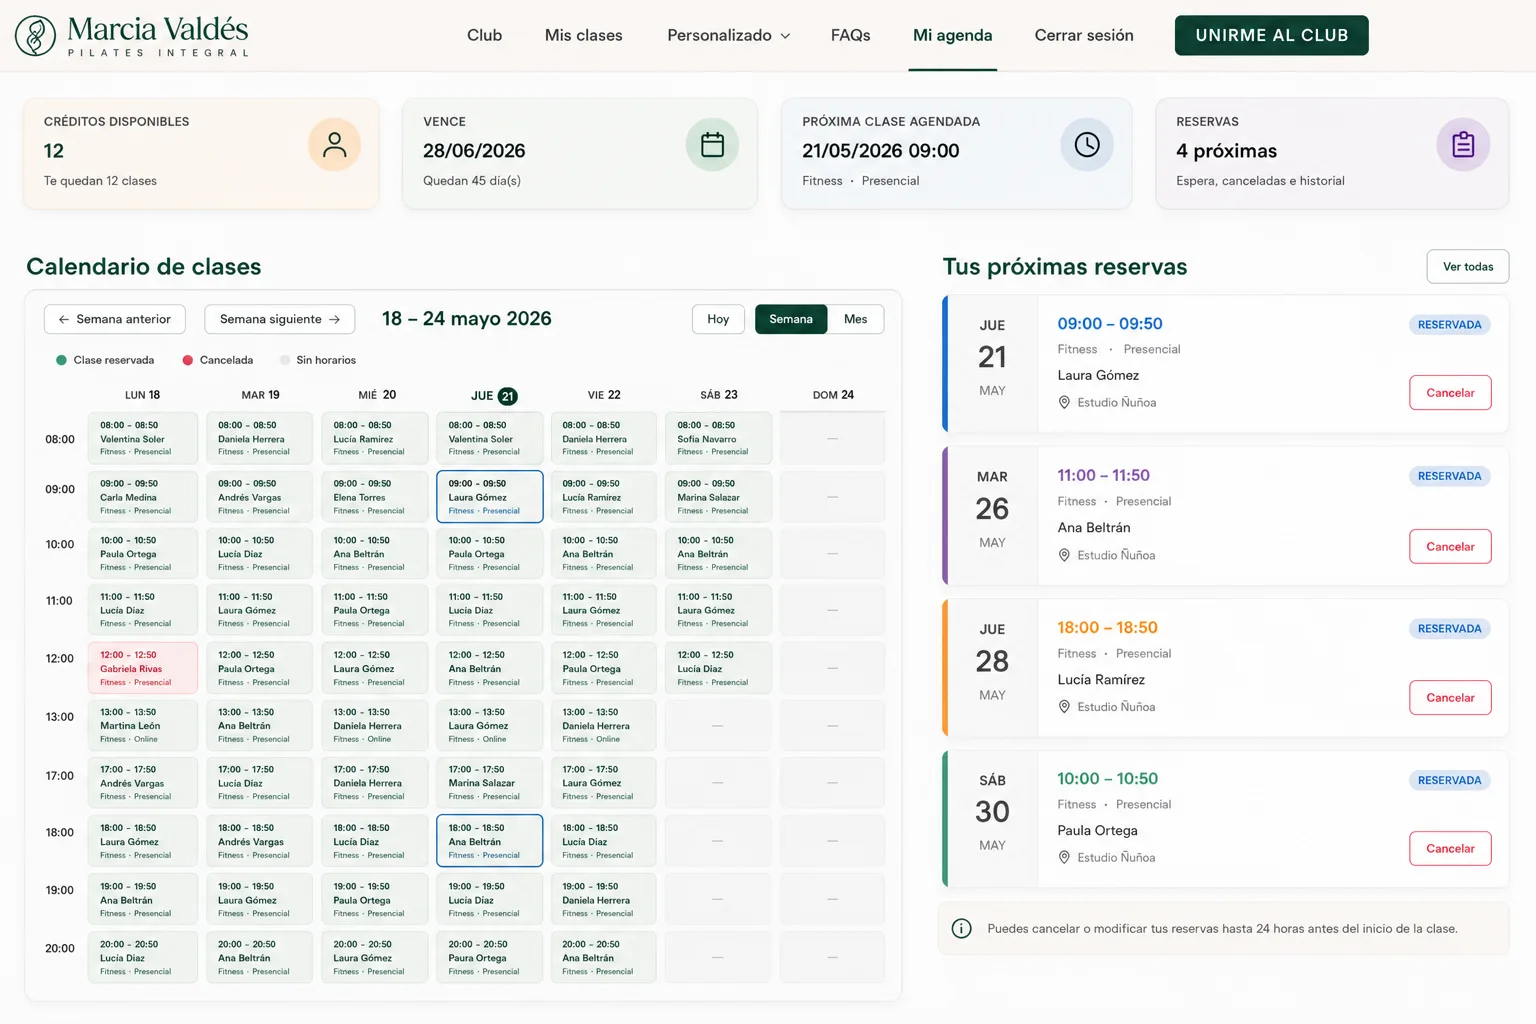Click the 28/06/2026 expiry date
1536x1024 pixels.
474,151
